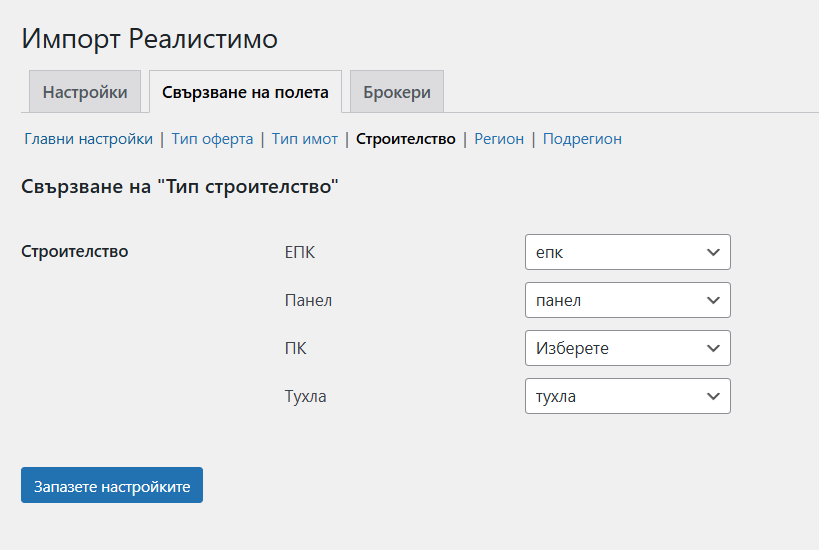Viewport: 819px width, 550px height.
Task: Expand the ПК dropdown showing Изберете
Action: [627, 348]
